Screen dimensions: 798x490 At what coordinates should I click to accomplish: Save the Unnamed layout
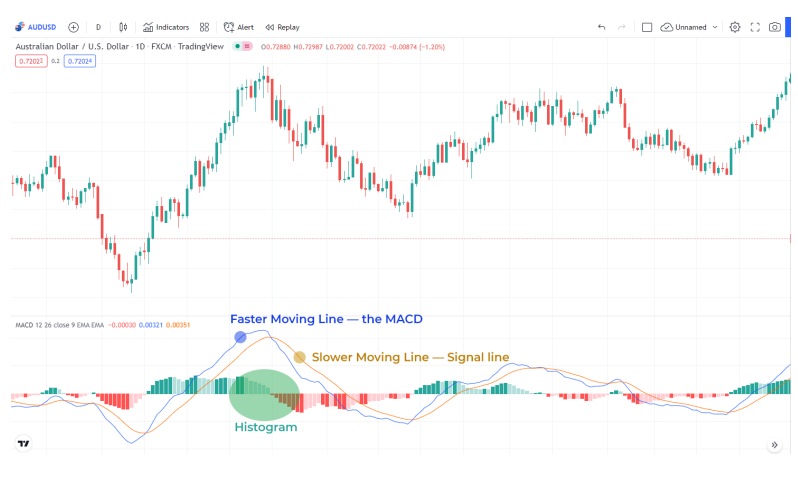[x=683, y=27]
